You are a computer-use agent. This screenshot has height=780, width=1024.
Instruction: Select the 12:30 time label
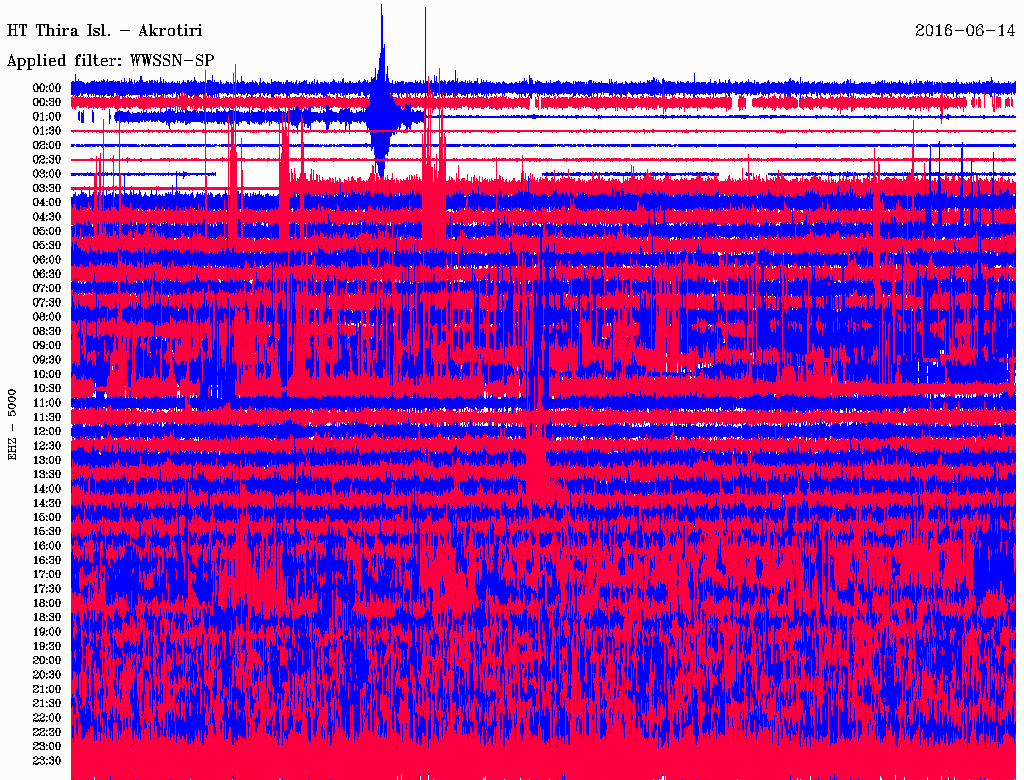tap(47, 446)
